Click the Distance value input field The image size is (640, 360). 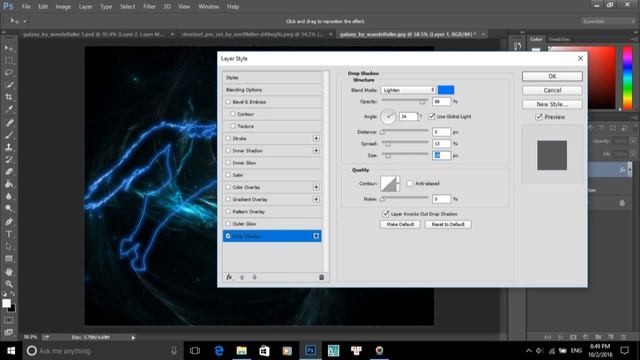pyautogui.click(x=441, y=132)
